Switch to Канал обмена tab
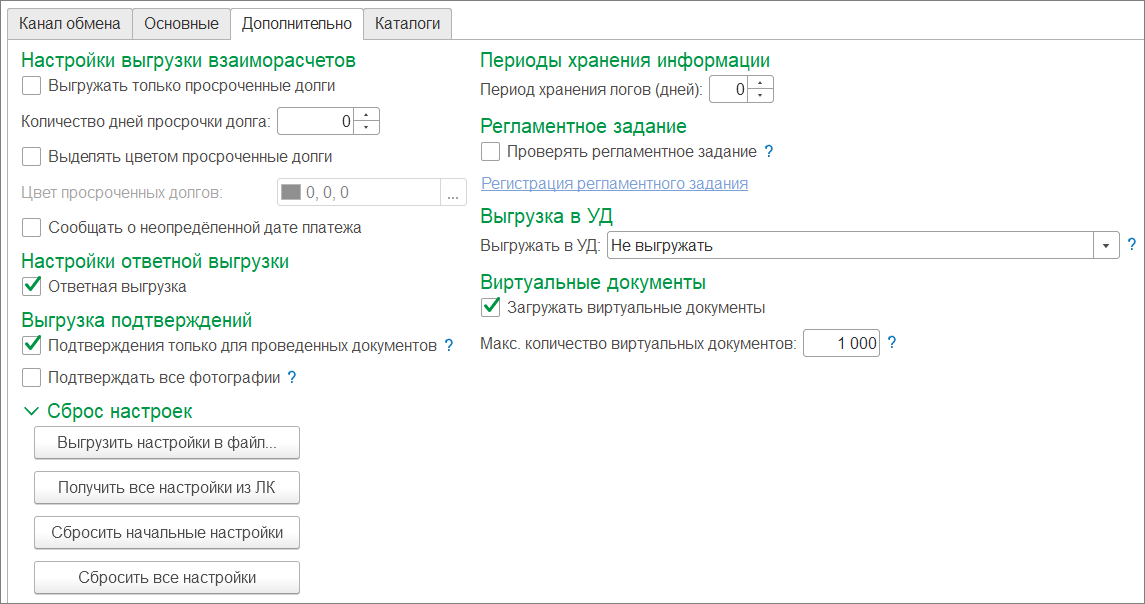 click(x=69, y=23)
